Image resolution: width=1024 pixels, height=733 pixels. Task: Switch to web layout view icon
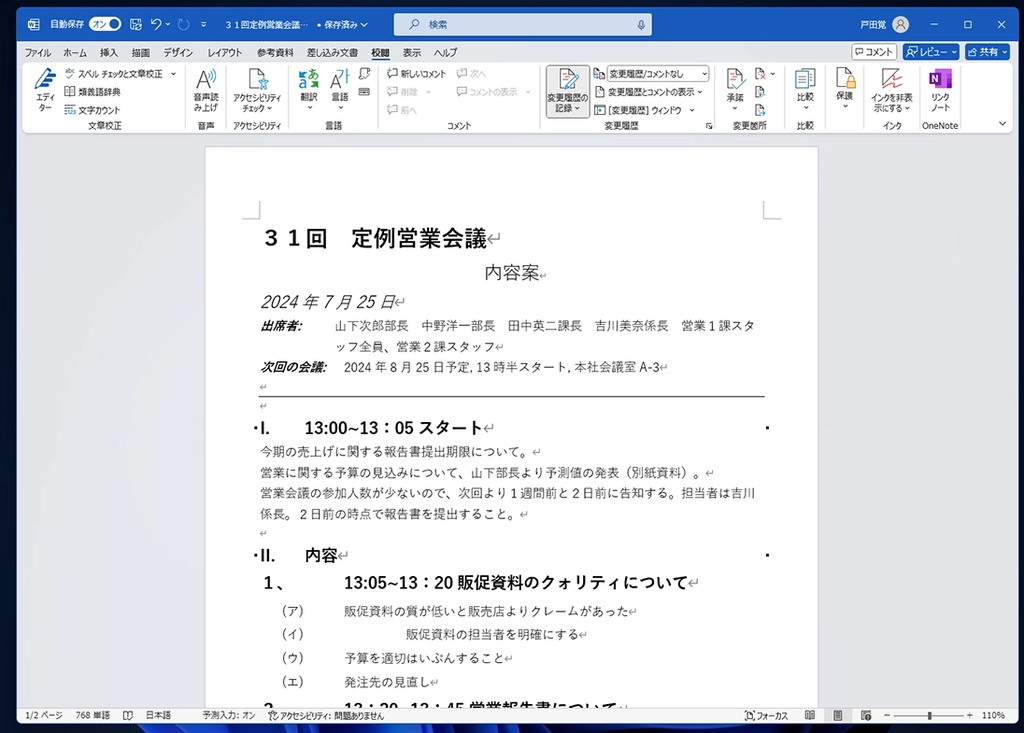coord(866,715)
